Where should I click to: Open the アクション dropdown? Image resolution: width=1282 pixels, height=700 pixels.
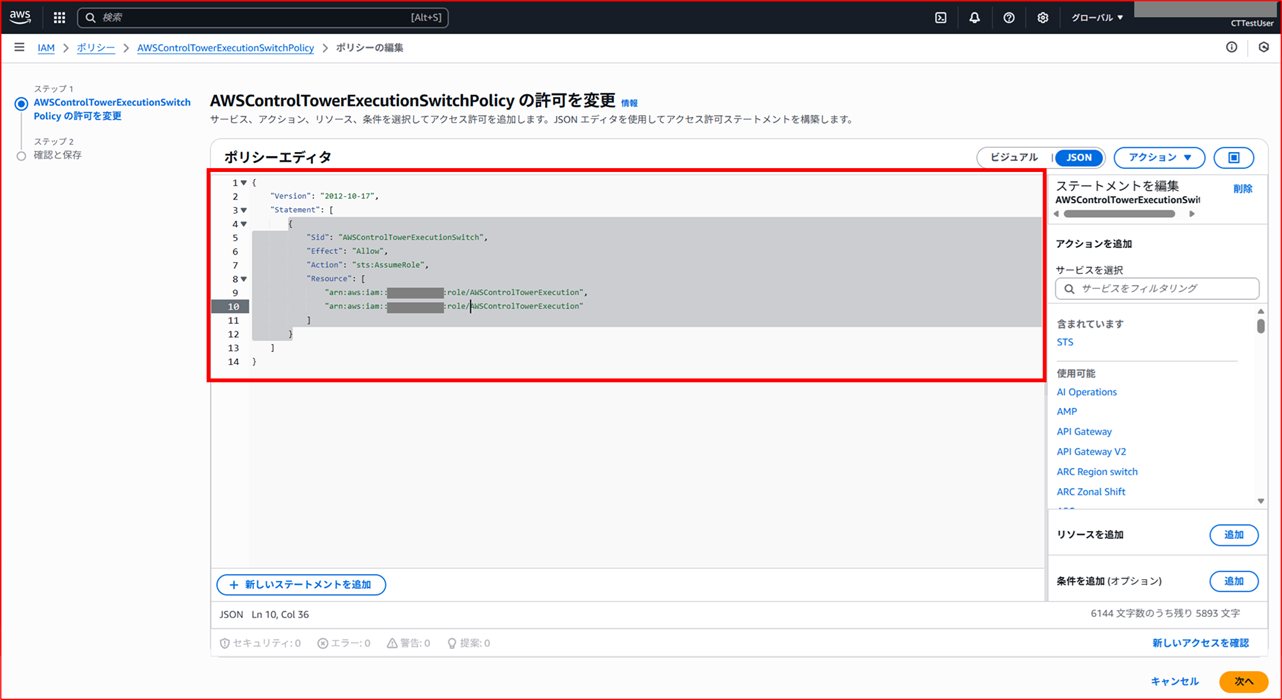[x=1158, y=157]
